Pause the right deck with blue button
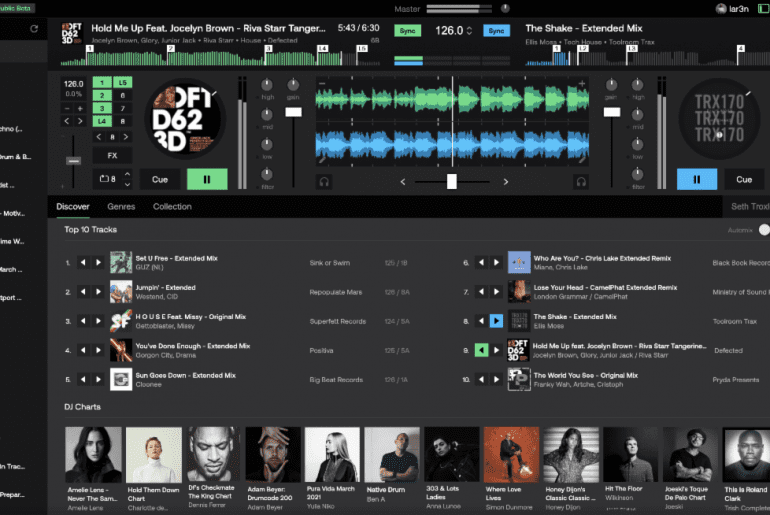This screenshot has height=515, width=770. point(696,179)
